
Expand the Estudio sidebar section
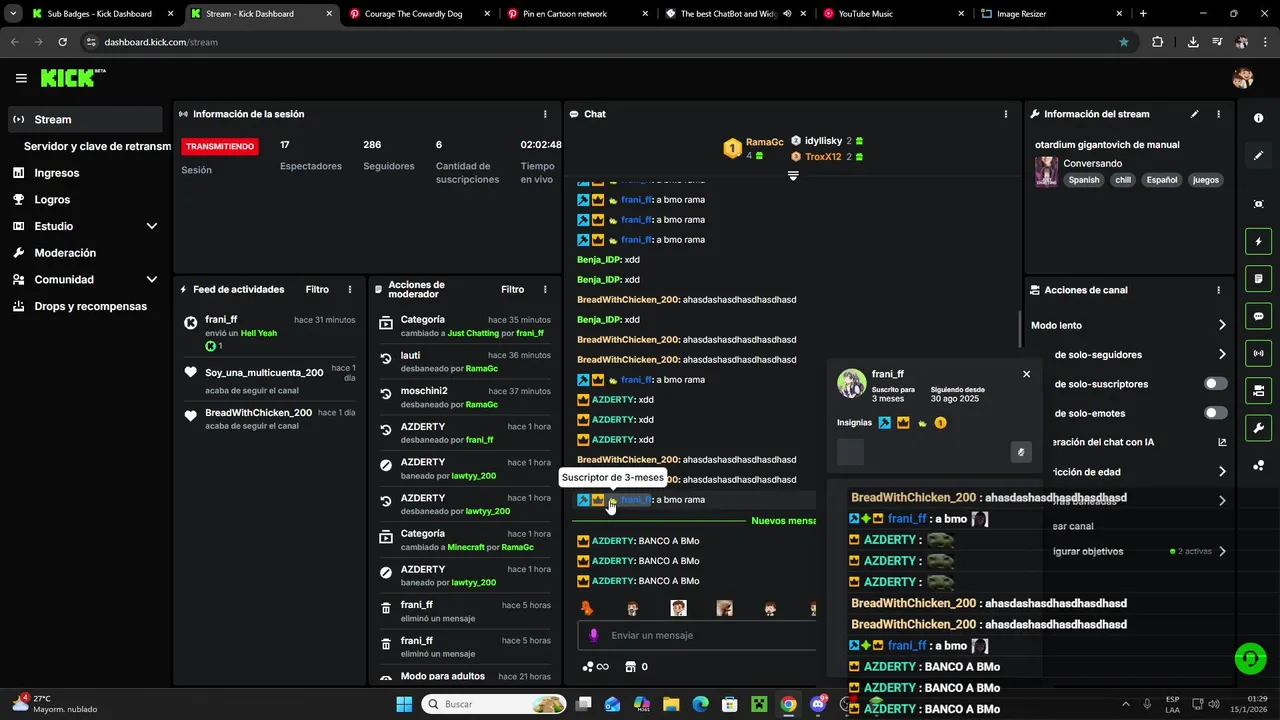152,226
